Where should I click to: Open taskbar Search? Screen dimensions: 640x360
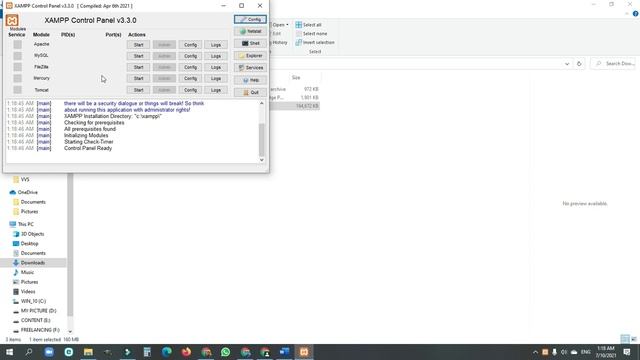tap(29, 352)
